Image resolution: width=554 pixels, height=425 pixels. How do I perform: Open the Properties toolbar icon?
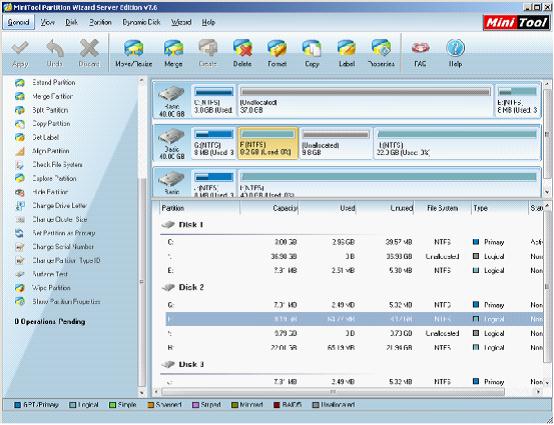pos(381,48)
